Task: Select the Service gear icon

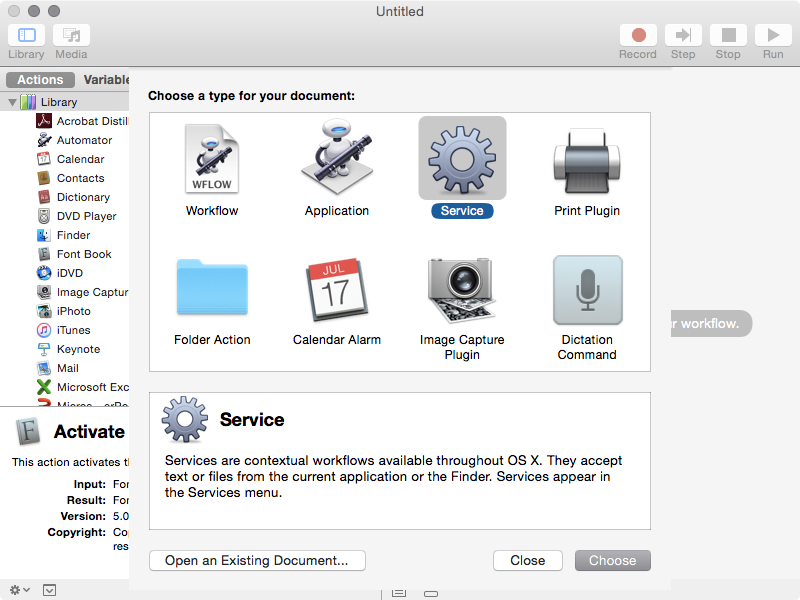Action: coord(462,158)
